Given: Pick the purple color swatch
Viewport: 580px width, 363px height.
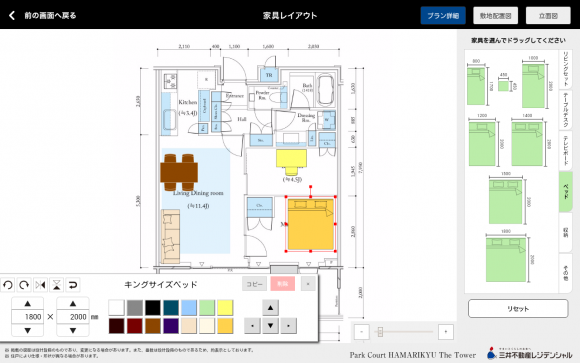Looking at the screenshot, I should (x=171, y=326).
